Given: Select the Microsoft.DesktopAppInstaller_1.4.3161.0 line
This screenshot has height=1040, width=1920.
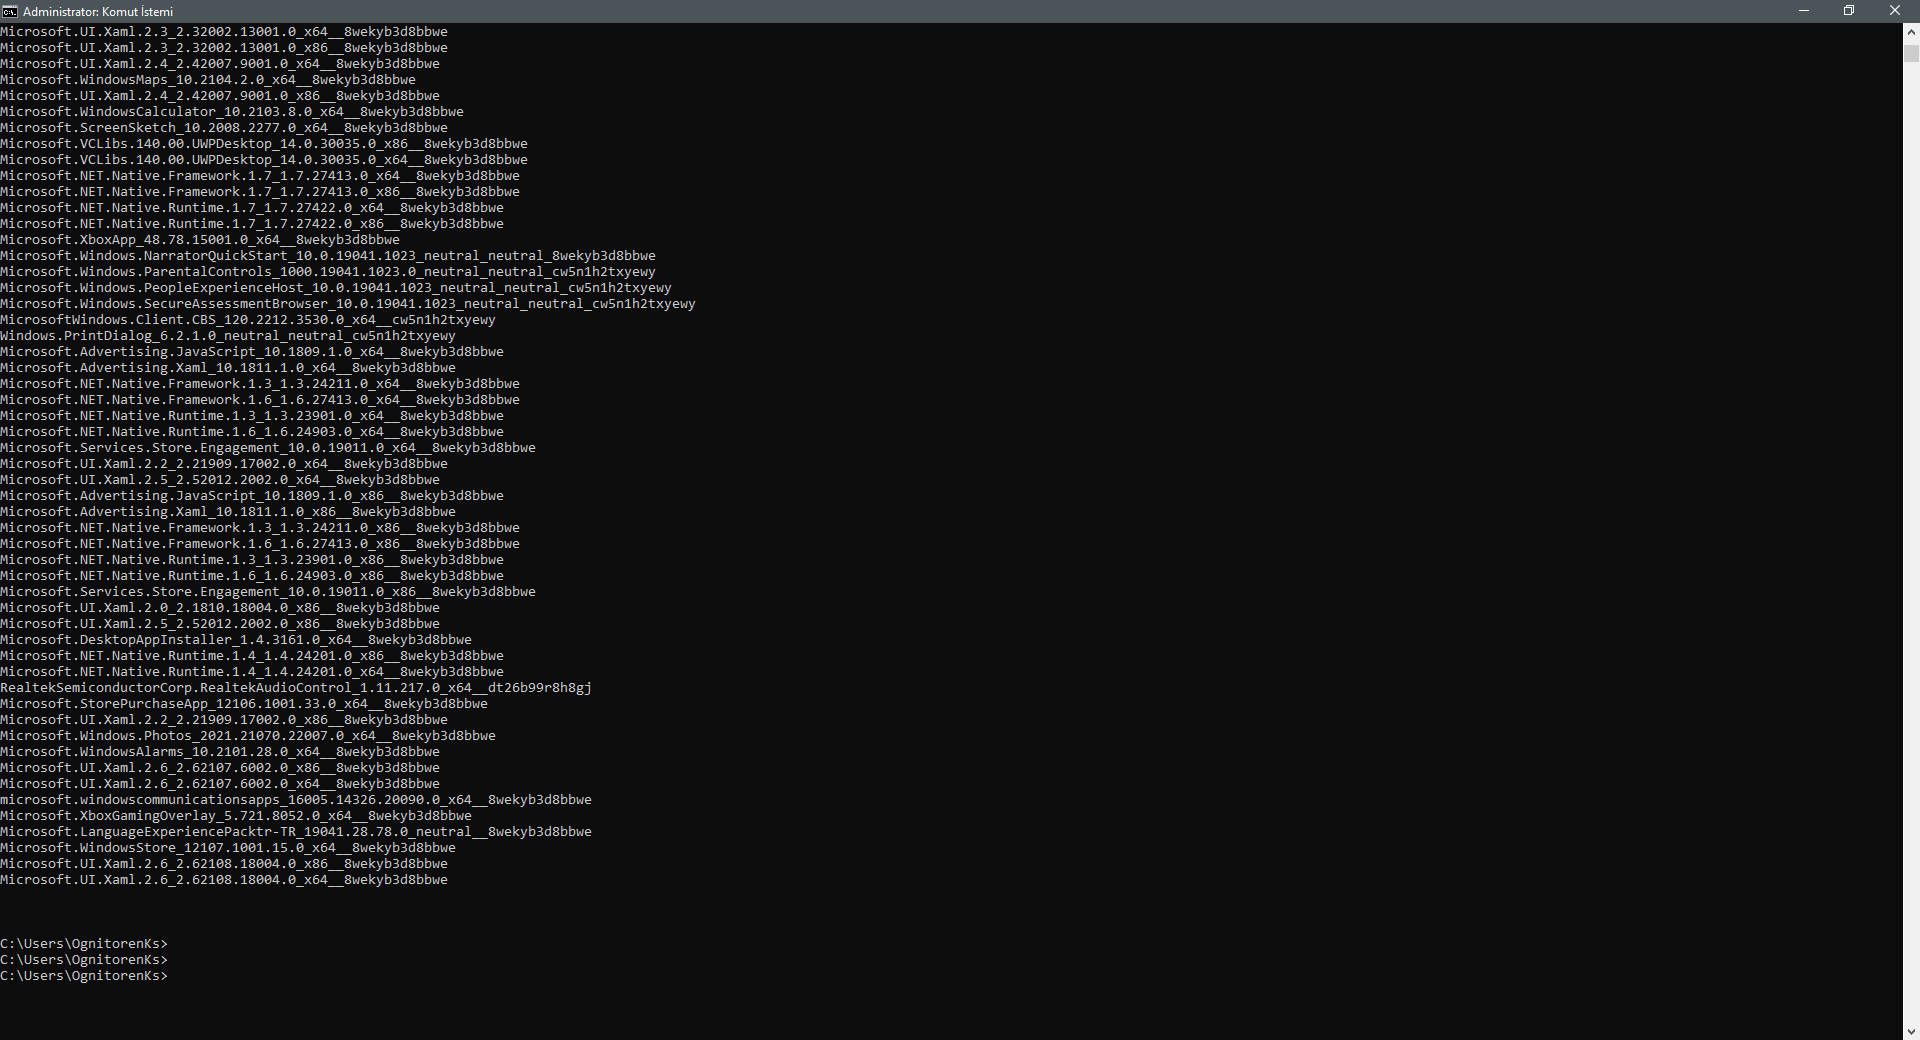Looking at the screenshot, I should coord(236,640).
